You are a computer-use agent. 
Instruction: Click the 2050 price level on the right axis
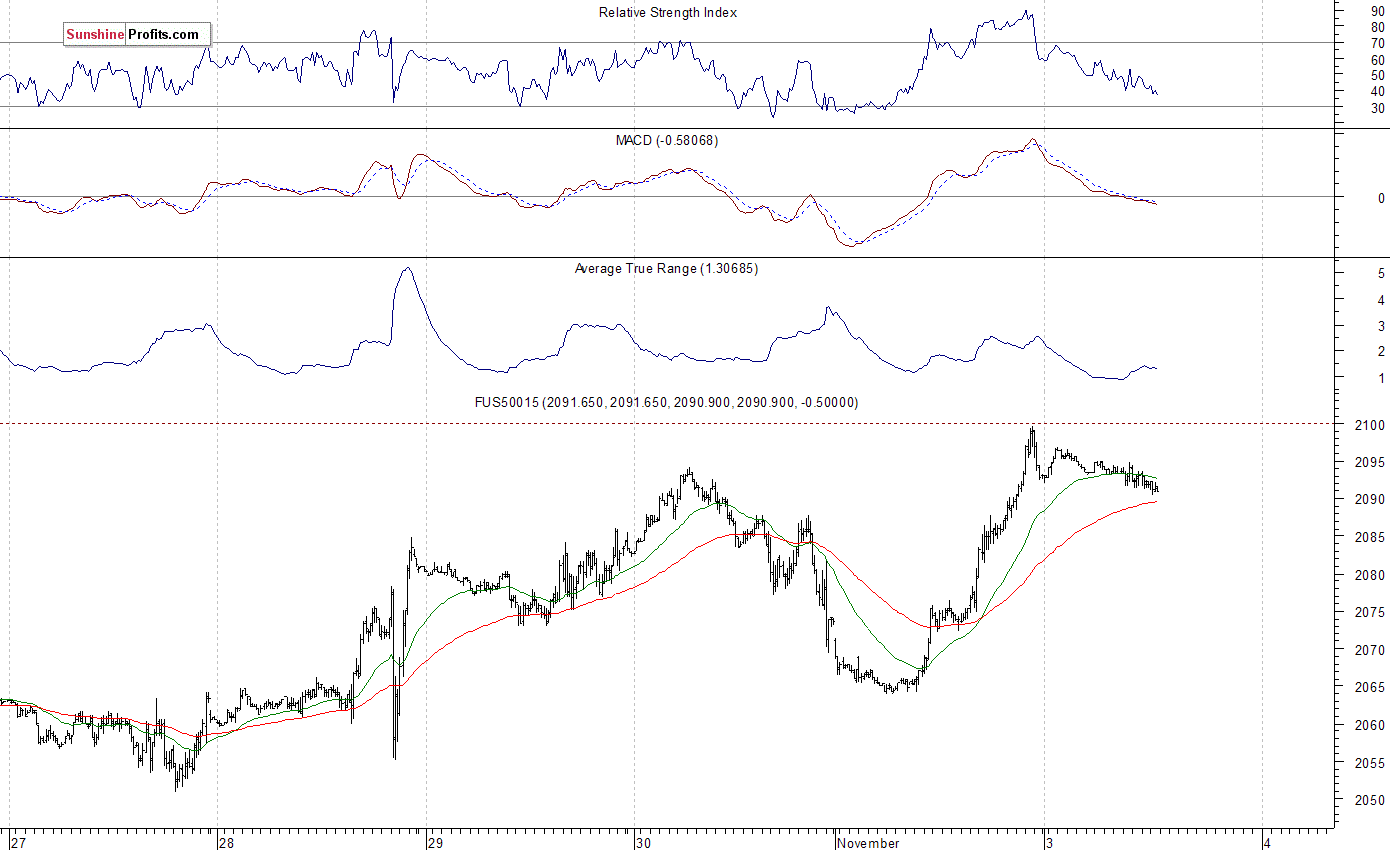(x=1371, y=801)
